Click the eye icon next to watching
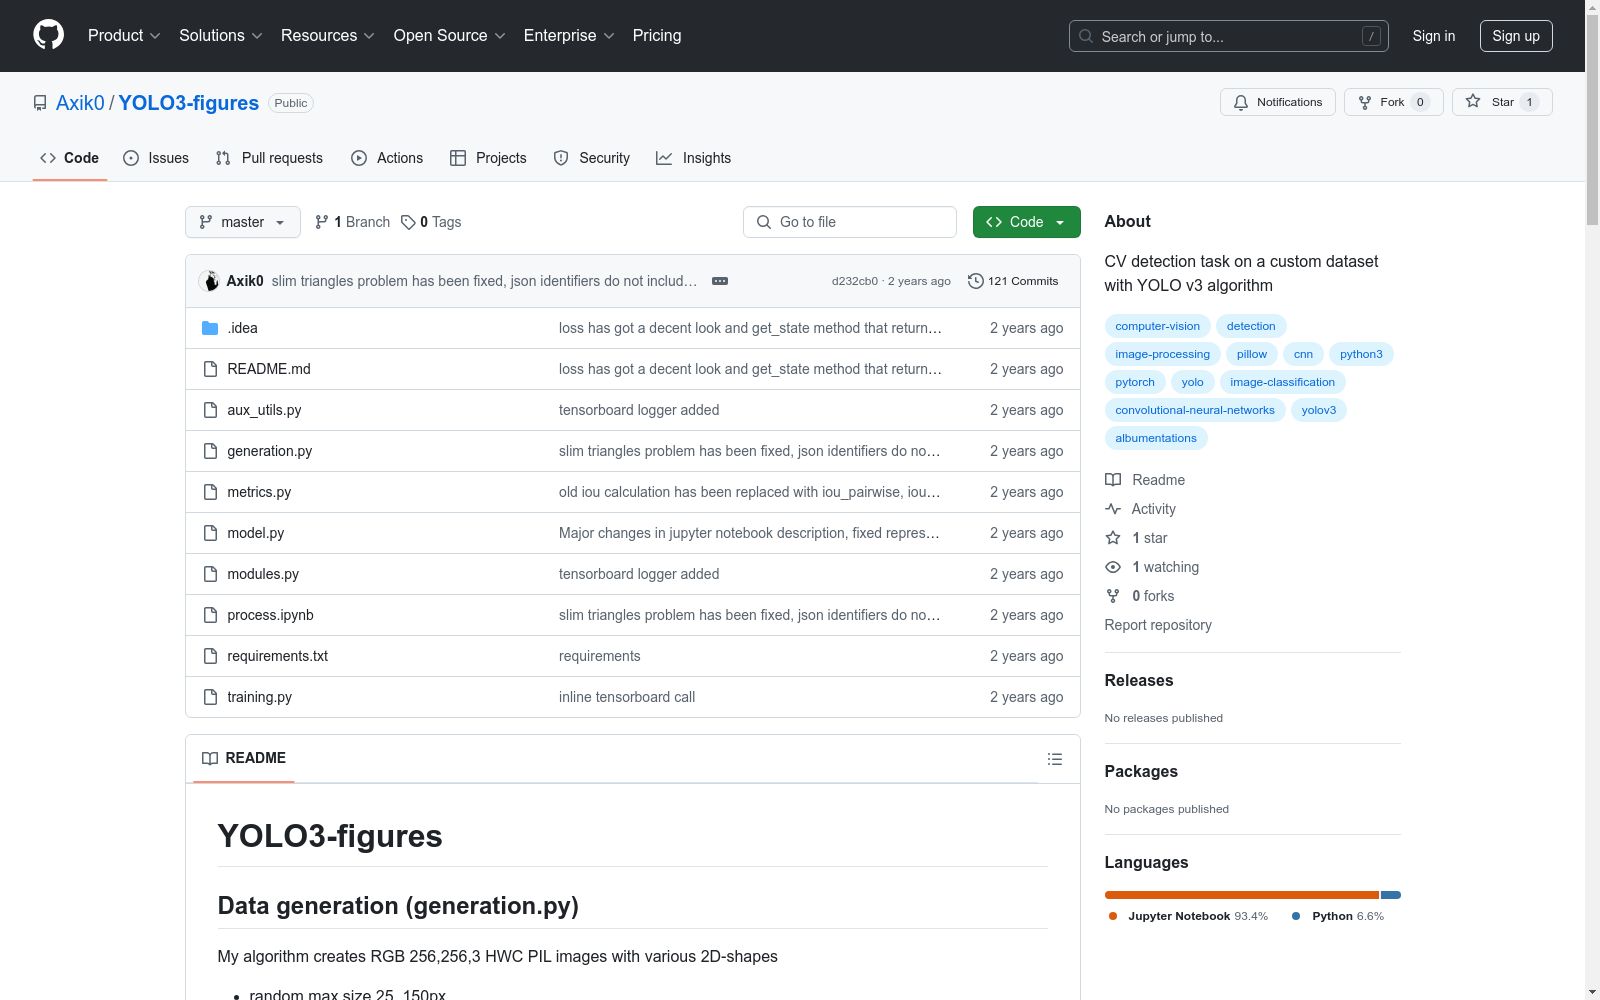1600x1000 pixels. coord(1113,567)
